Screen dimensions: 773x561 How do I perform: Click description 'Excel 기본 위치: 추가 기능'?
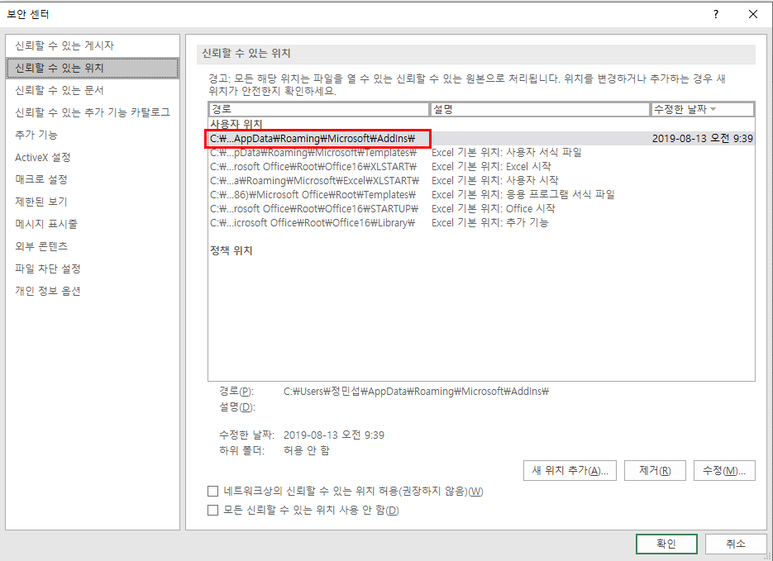tap(490, 223)
